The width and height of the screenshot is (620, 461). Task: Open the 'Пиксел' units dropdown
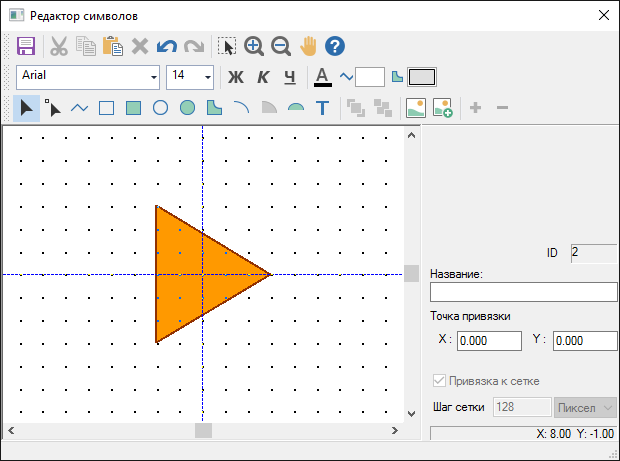586,407
